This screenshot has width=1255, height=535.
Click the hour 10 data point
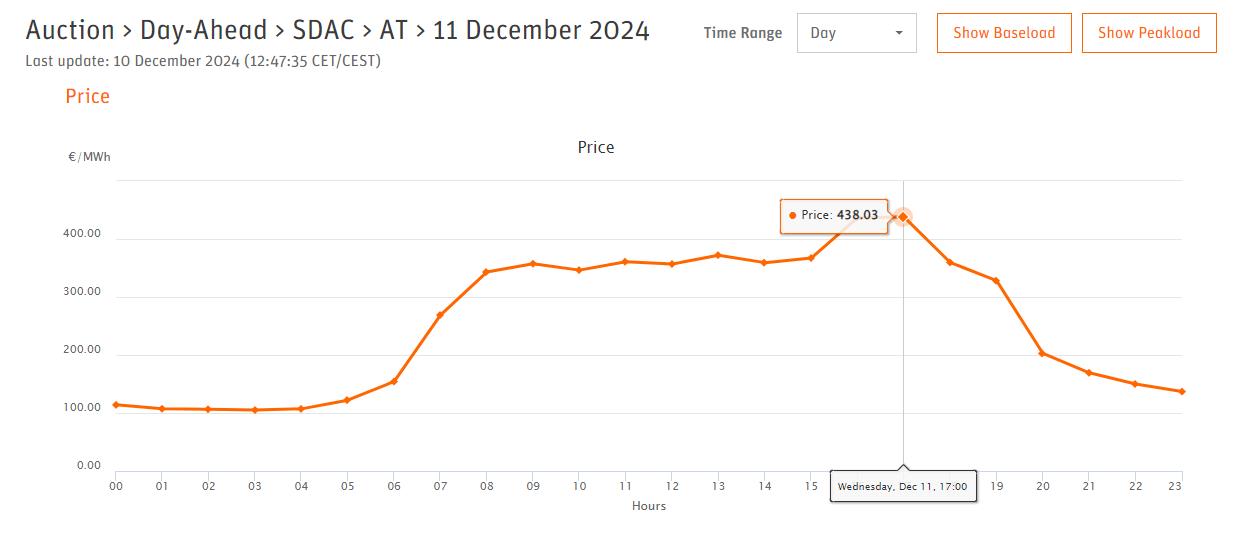[x=579, y=270]
